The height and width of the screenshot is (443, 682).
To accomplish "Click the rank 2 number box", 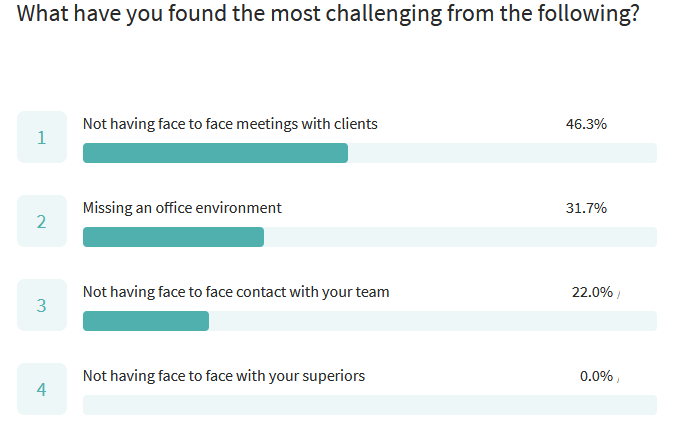I will pos(42,221).
